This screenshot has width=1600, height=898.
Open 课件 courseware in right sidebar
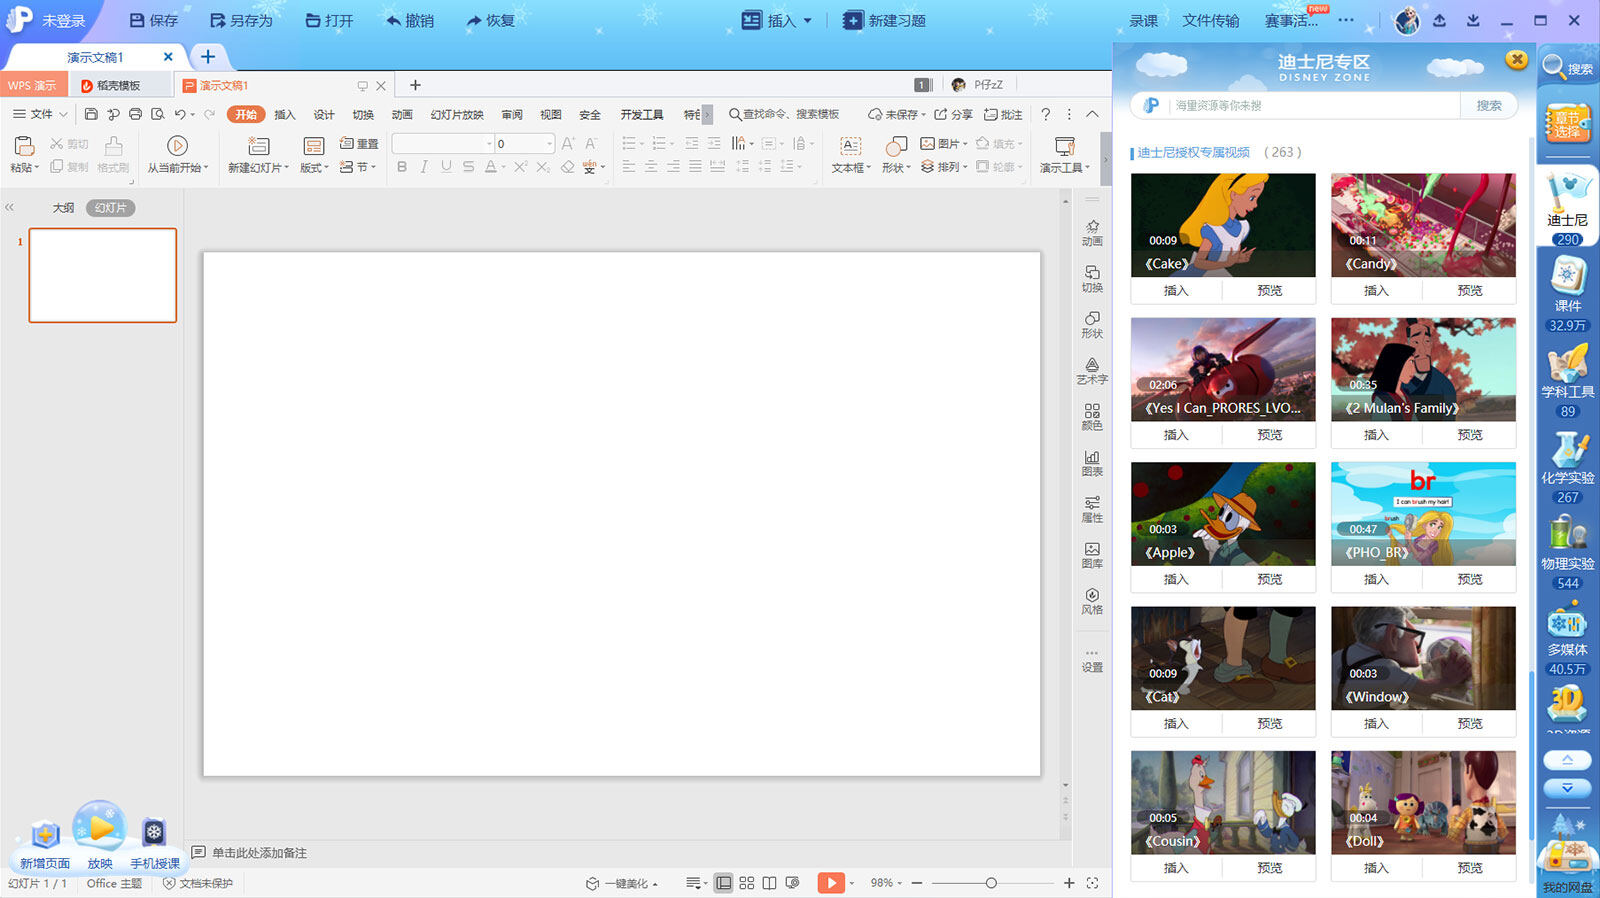tap(1567, 294)
